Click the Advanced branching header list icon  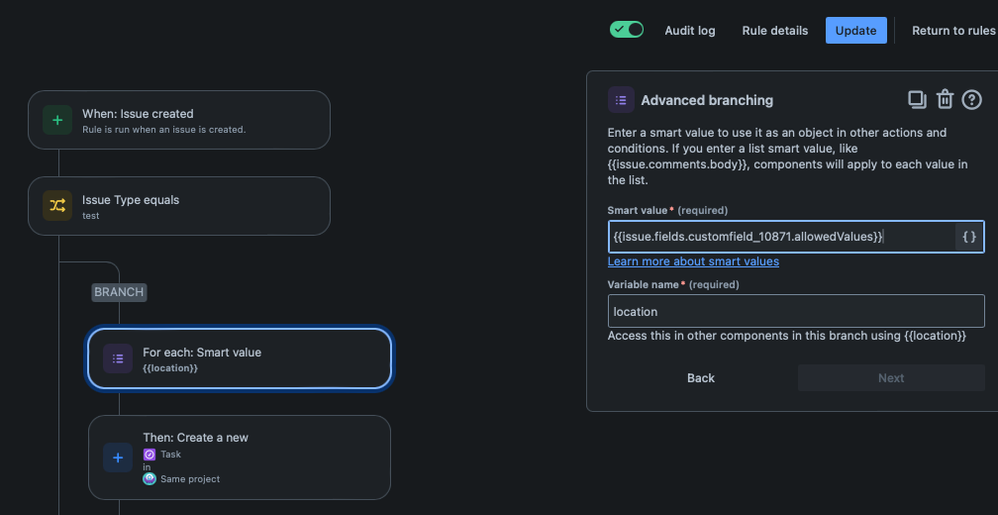(621, 100)
